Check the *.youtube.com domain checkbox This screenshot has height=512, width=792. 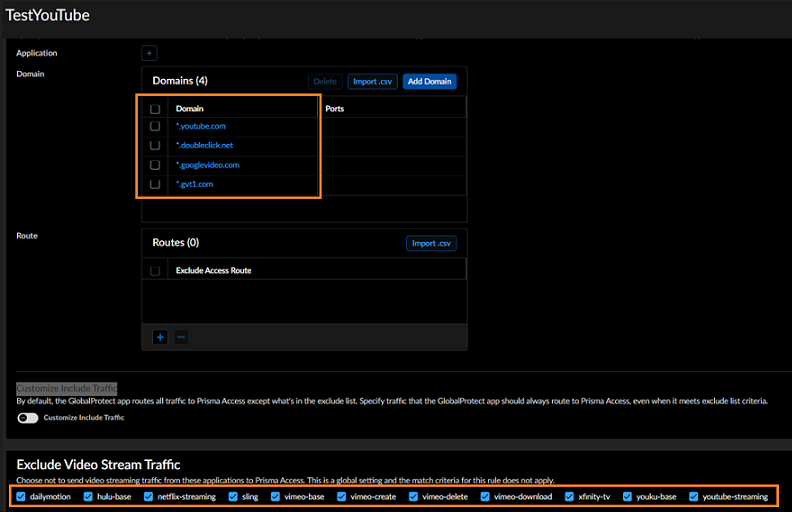pyautogui.click(x=155, y=127)
